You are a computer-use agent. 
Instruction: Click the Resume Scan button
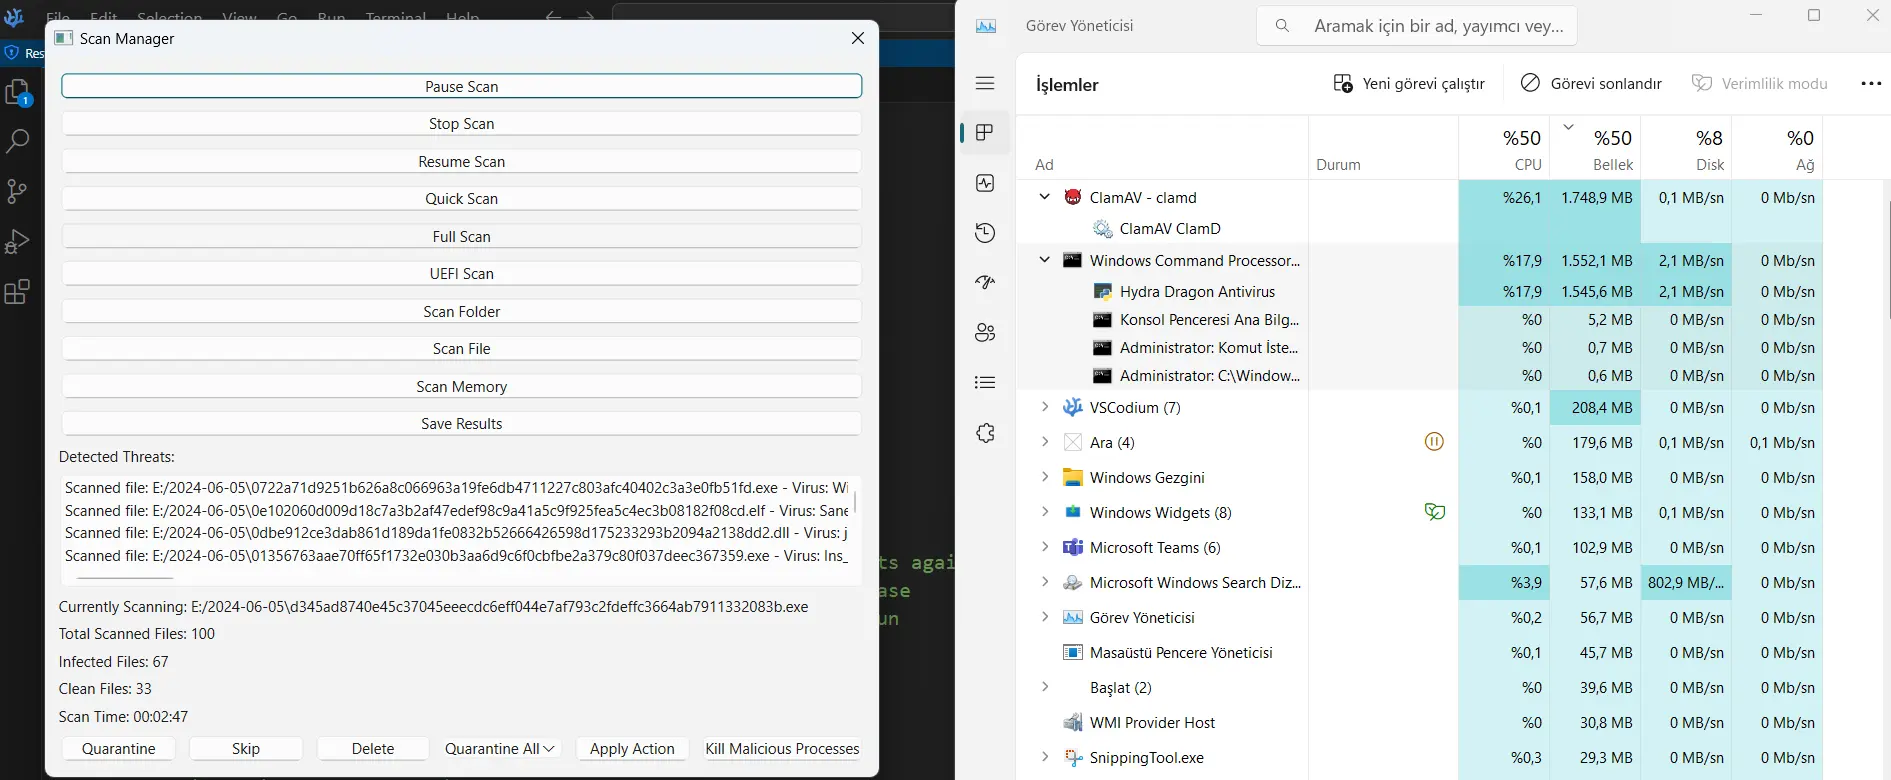point(461,161)
